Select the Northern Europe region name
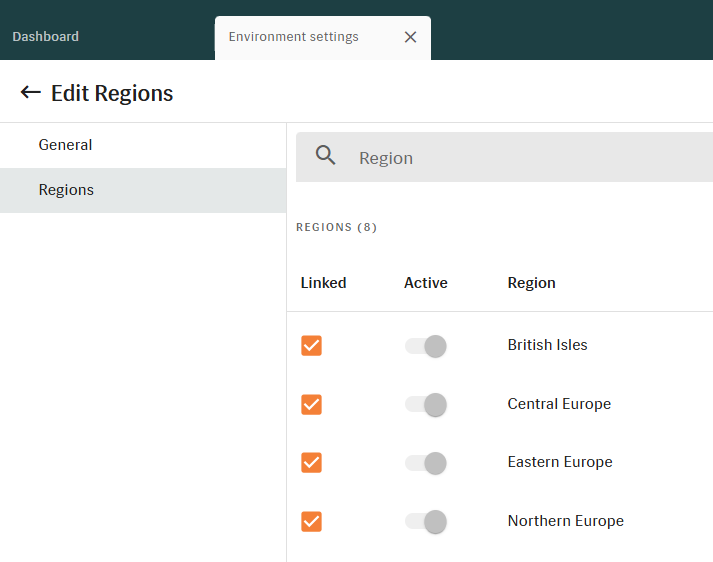Viewport: 713px width, 562px height. (566, 521)
